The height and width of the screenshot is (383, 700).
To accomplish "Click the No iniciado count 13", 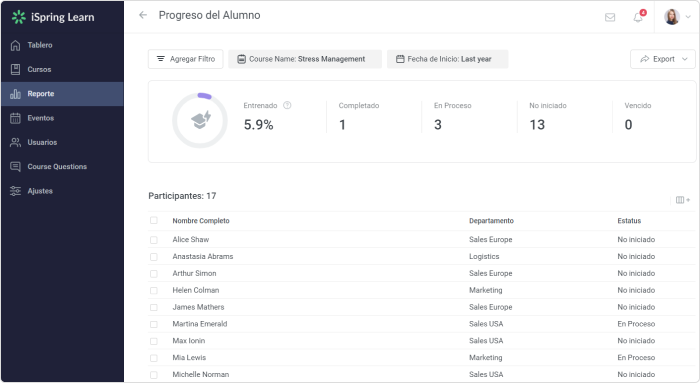I will (537, 125).
